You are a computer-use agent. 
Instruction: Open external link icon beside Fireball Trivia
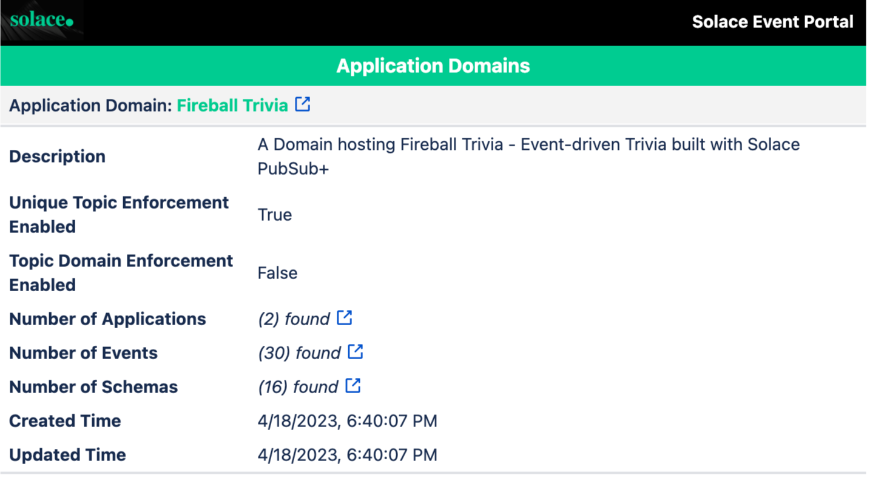coord(302,104)
